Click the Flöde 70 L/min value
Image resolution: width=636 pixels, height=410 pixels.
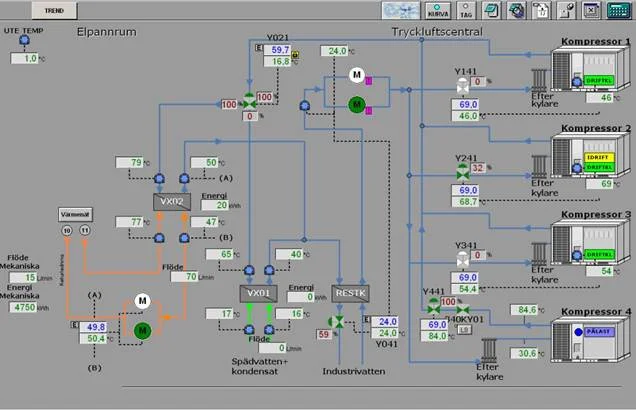(184, 277)
